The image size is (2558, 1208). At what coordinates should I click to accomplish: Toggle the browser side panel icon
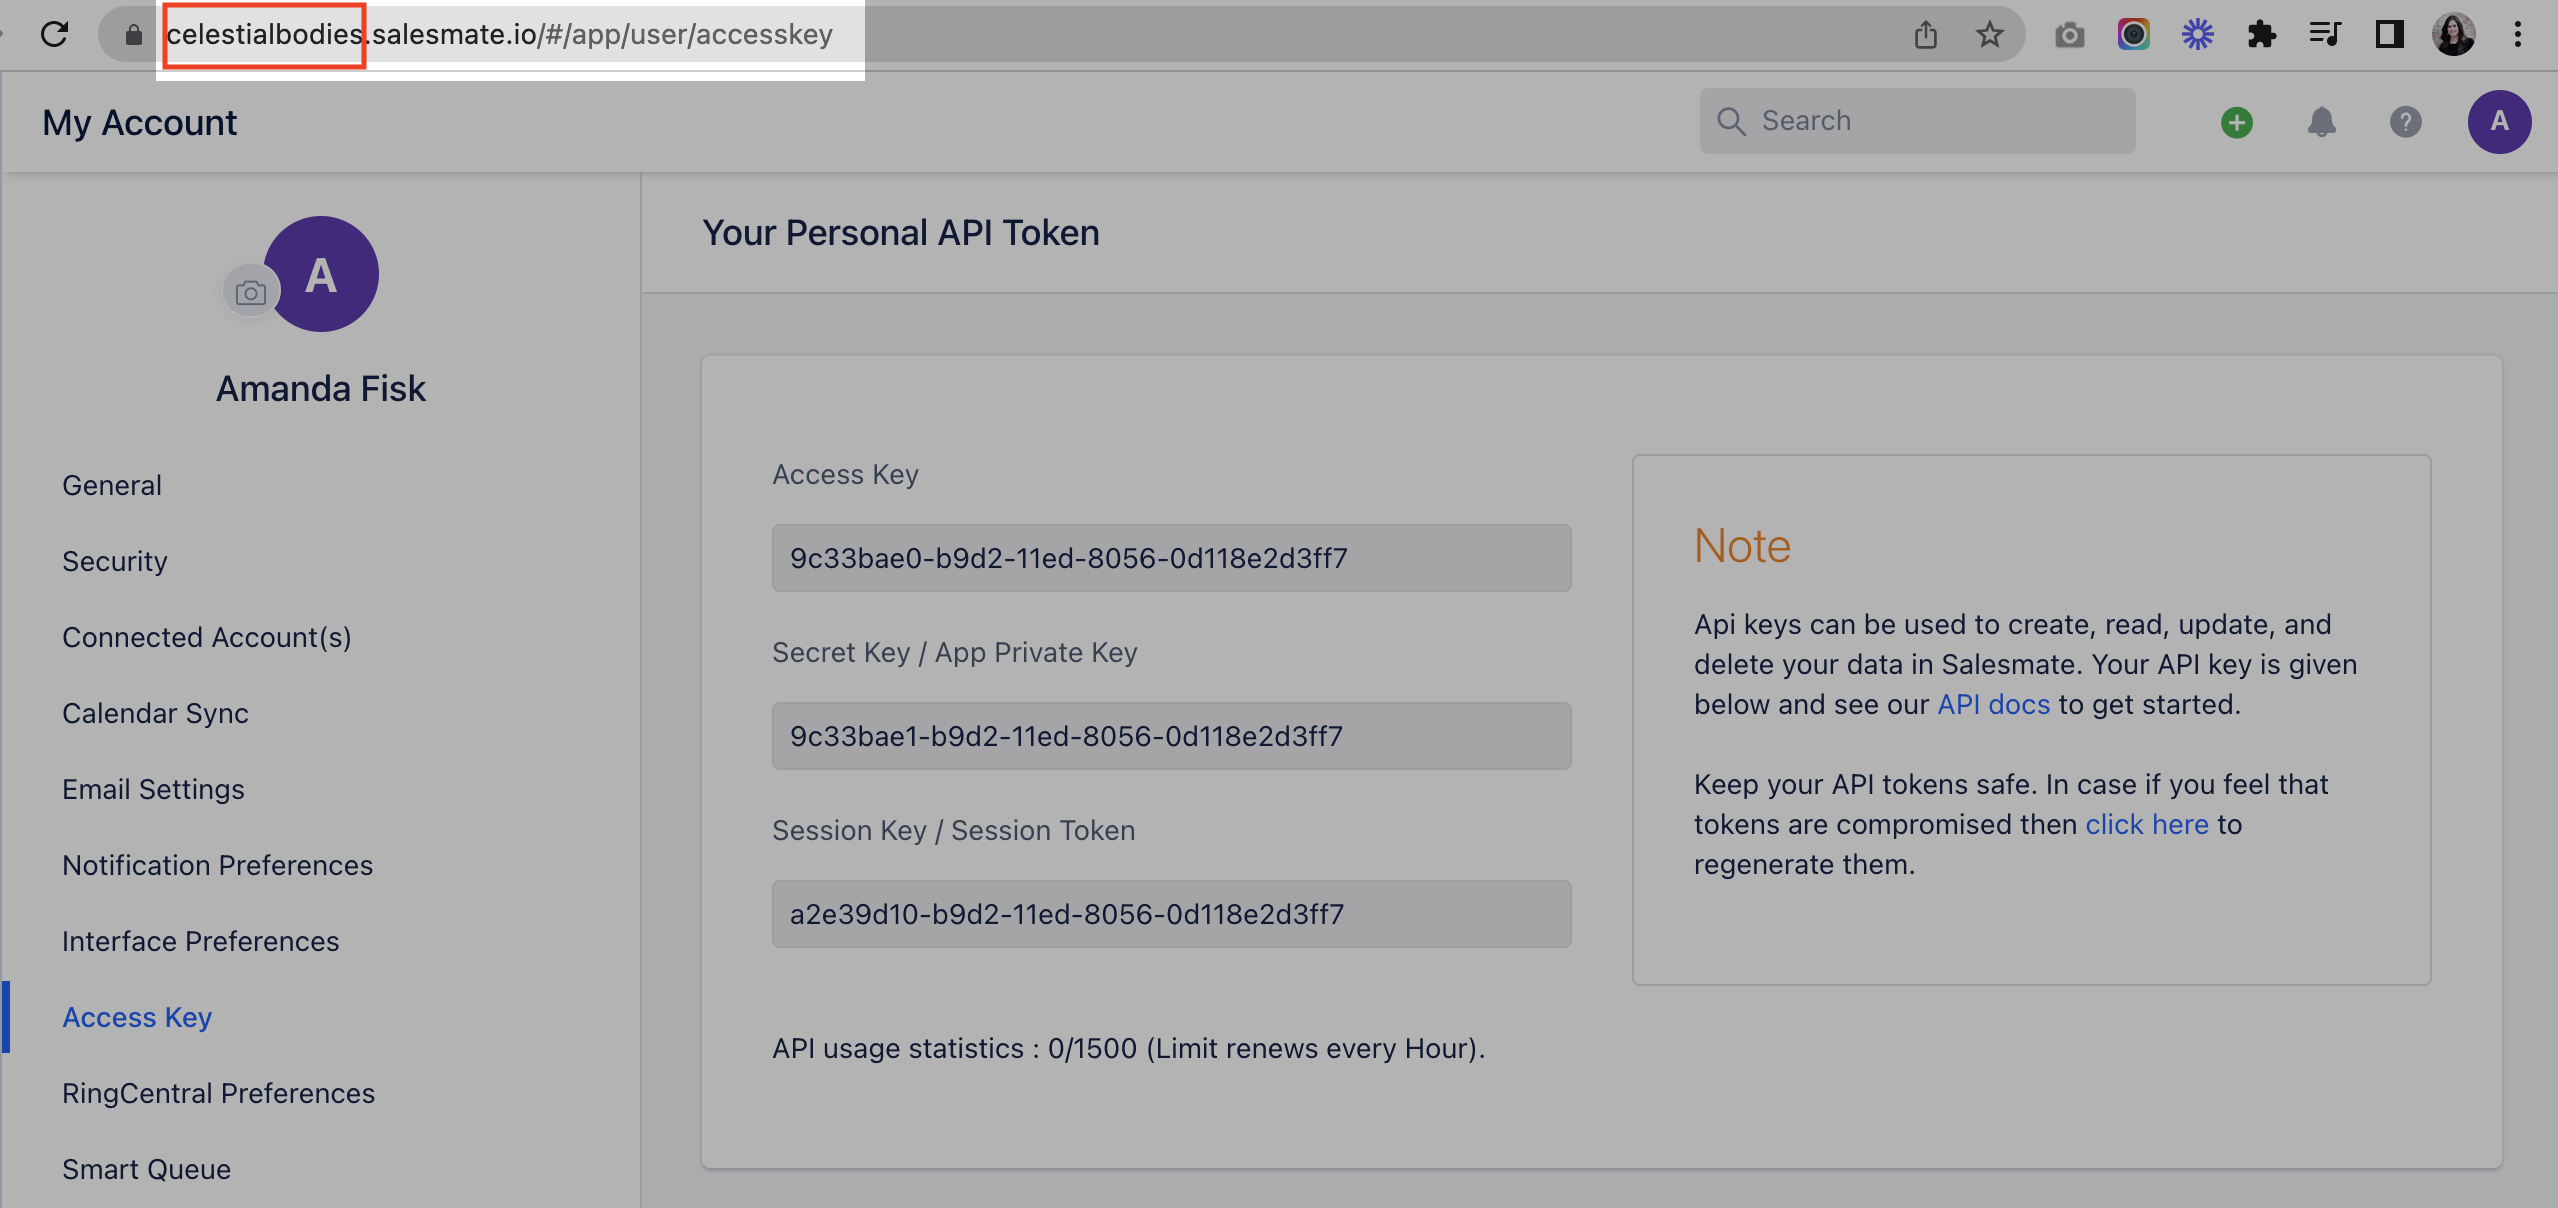click(x=2389, y=35)
